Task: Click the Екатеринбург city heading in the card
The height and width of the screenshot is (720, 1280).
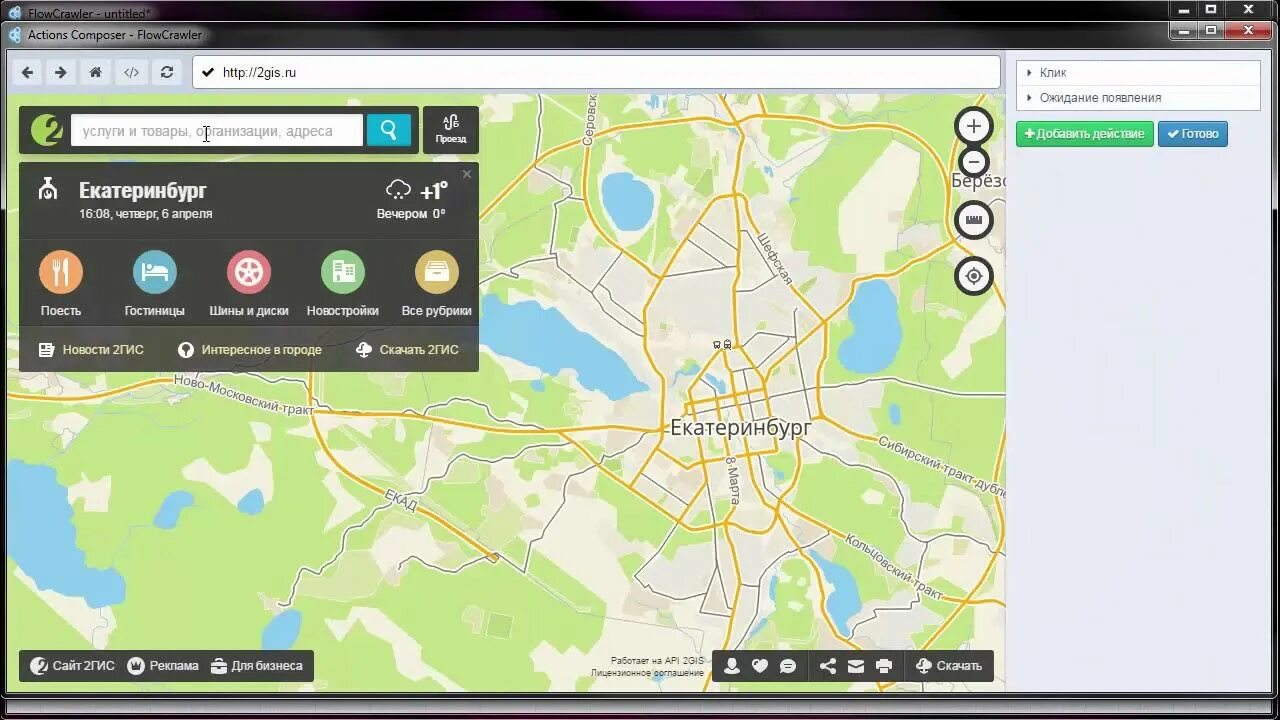Action: pyautogui.click(x=143, y=190)
